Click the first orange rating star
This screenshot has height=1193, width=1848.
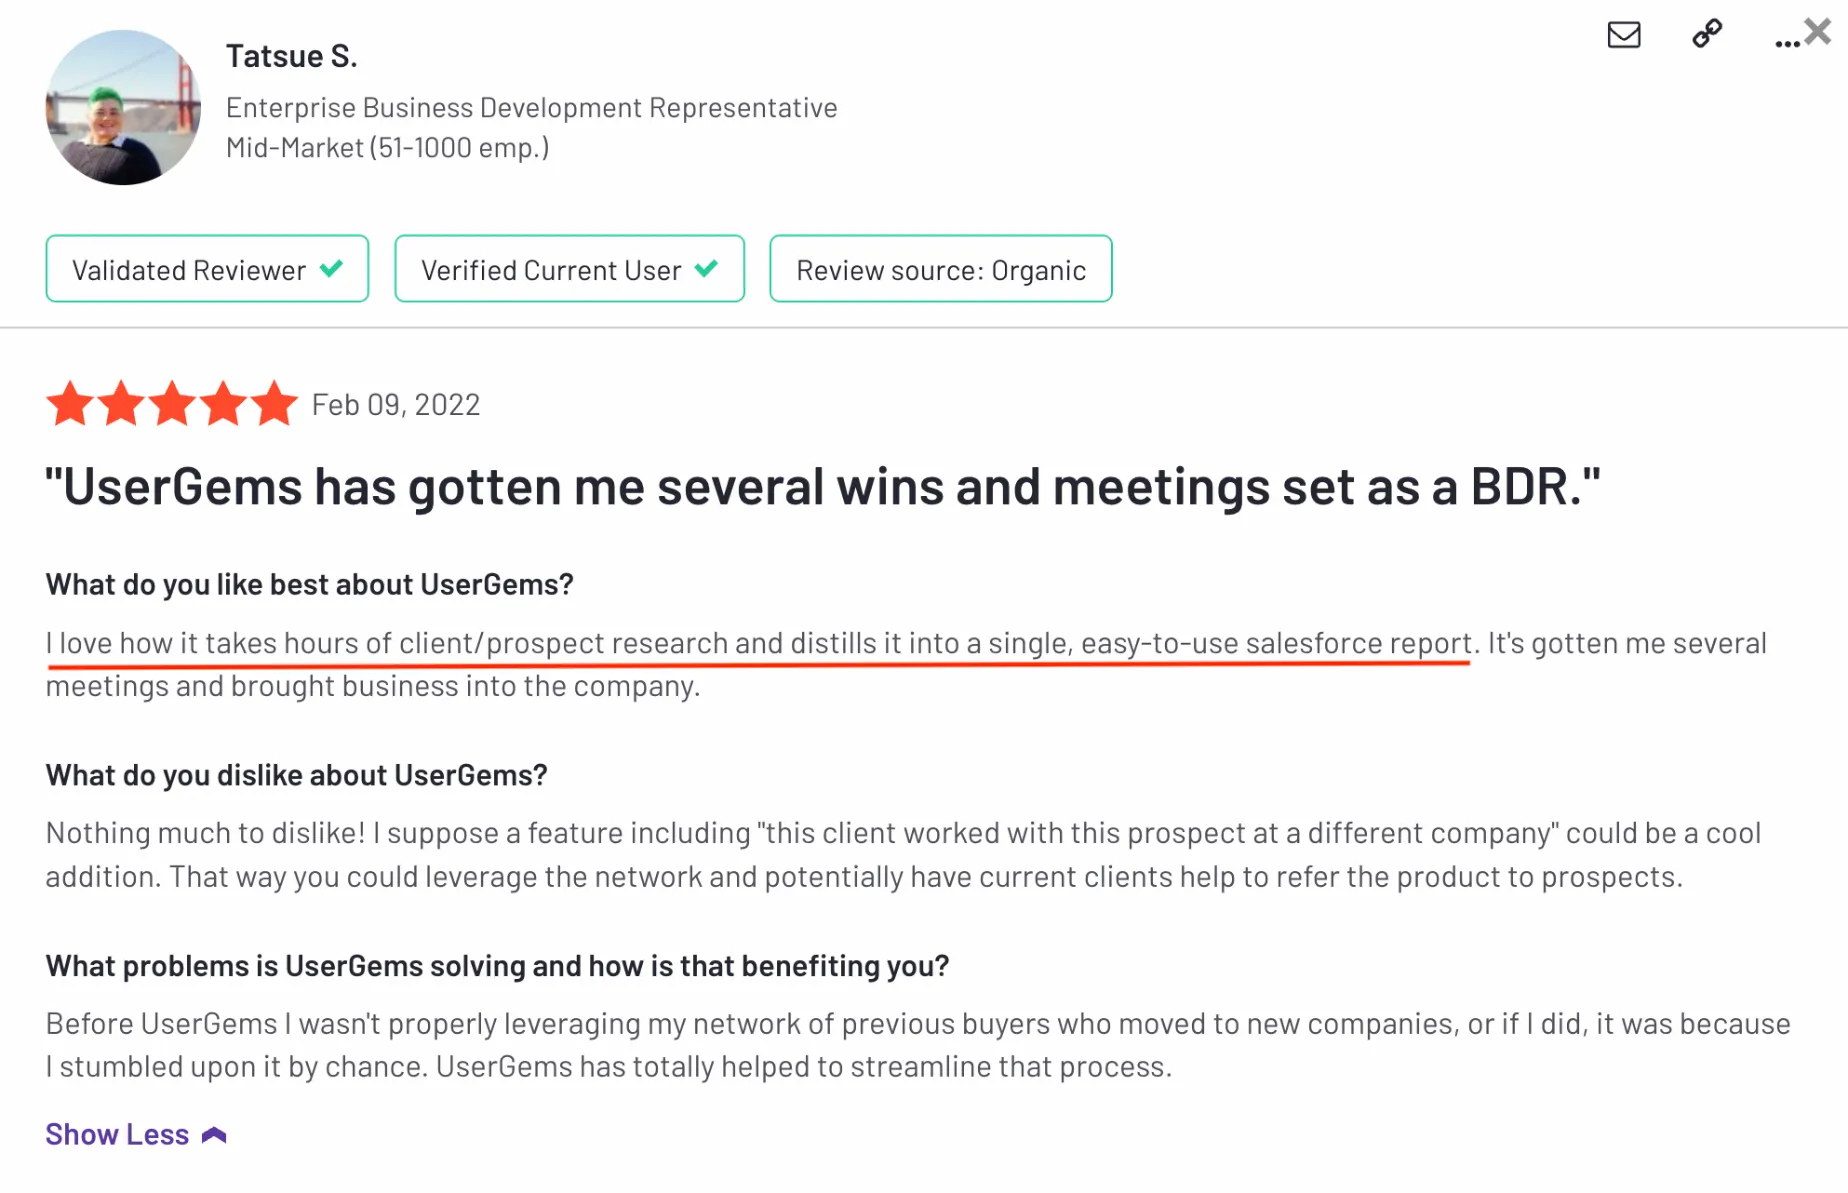70,404
